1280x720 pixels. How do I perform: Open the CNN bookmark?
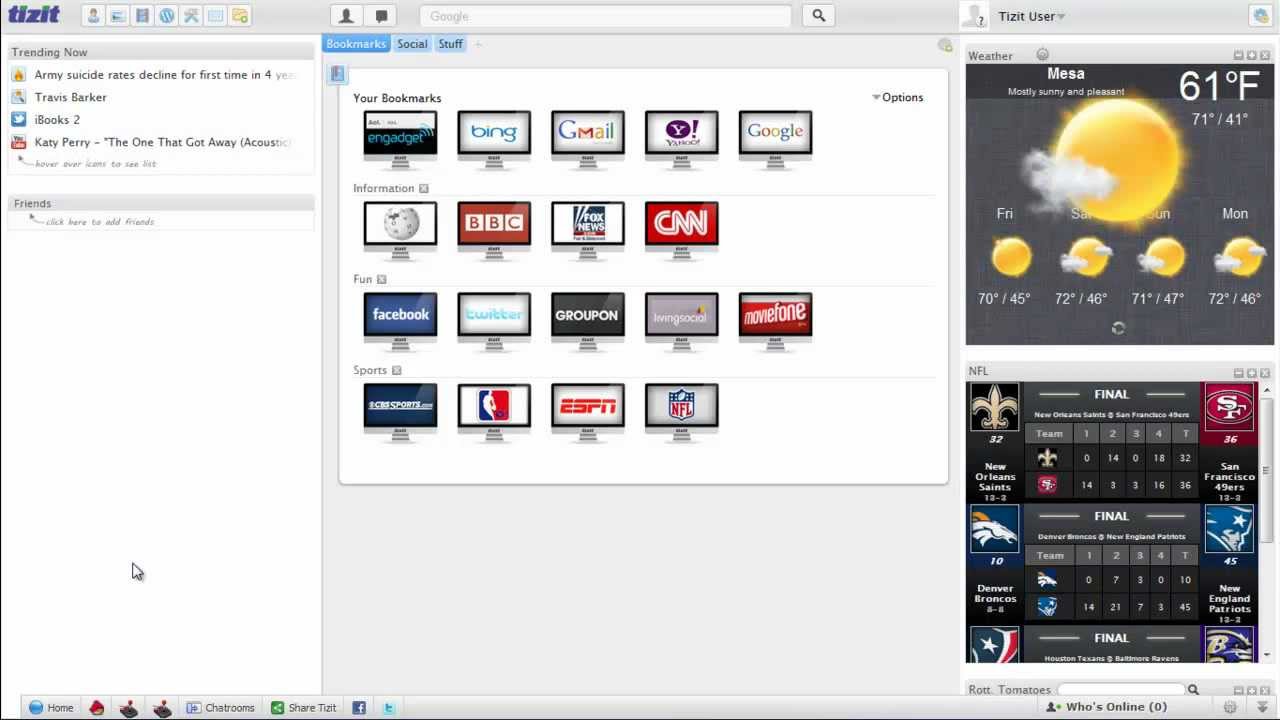pos(682,230)
